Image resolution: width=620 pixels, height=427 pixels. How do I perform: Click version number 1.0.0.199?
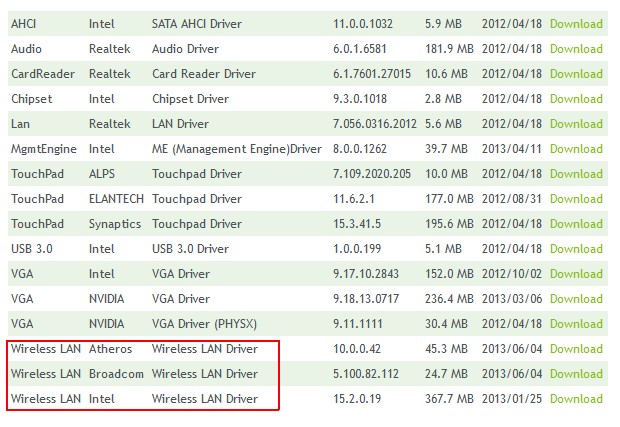tap(357, 249)
